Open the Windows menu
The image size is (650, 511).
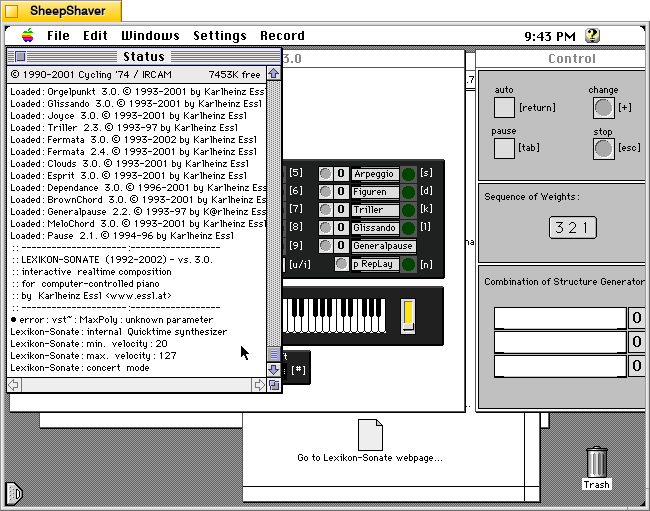coord(150,36)
